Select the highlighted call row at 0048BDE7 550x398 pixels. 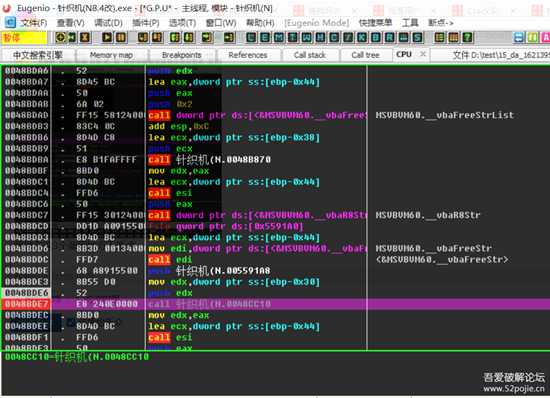point(275,304)
